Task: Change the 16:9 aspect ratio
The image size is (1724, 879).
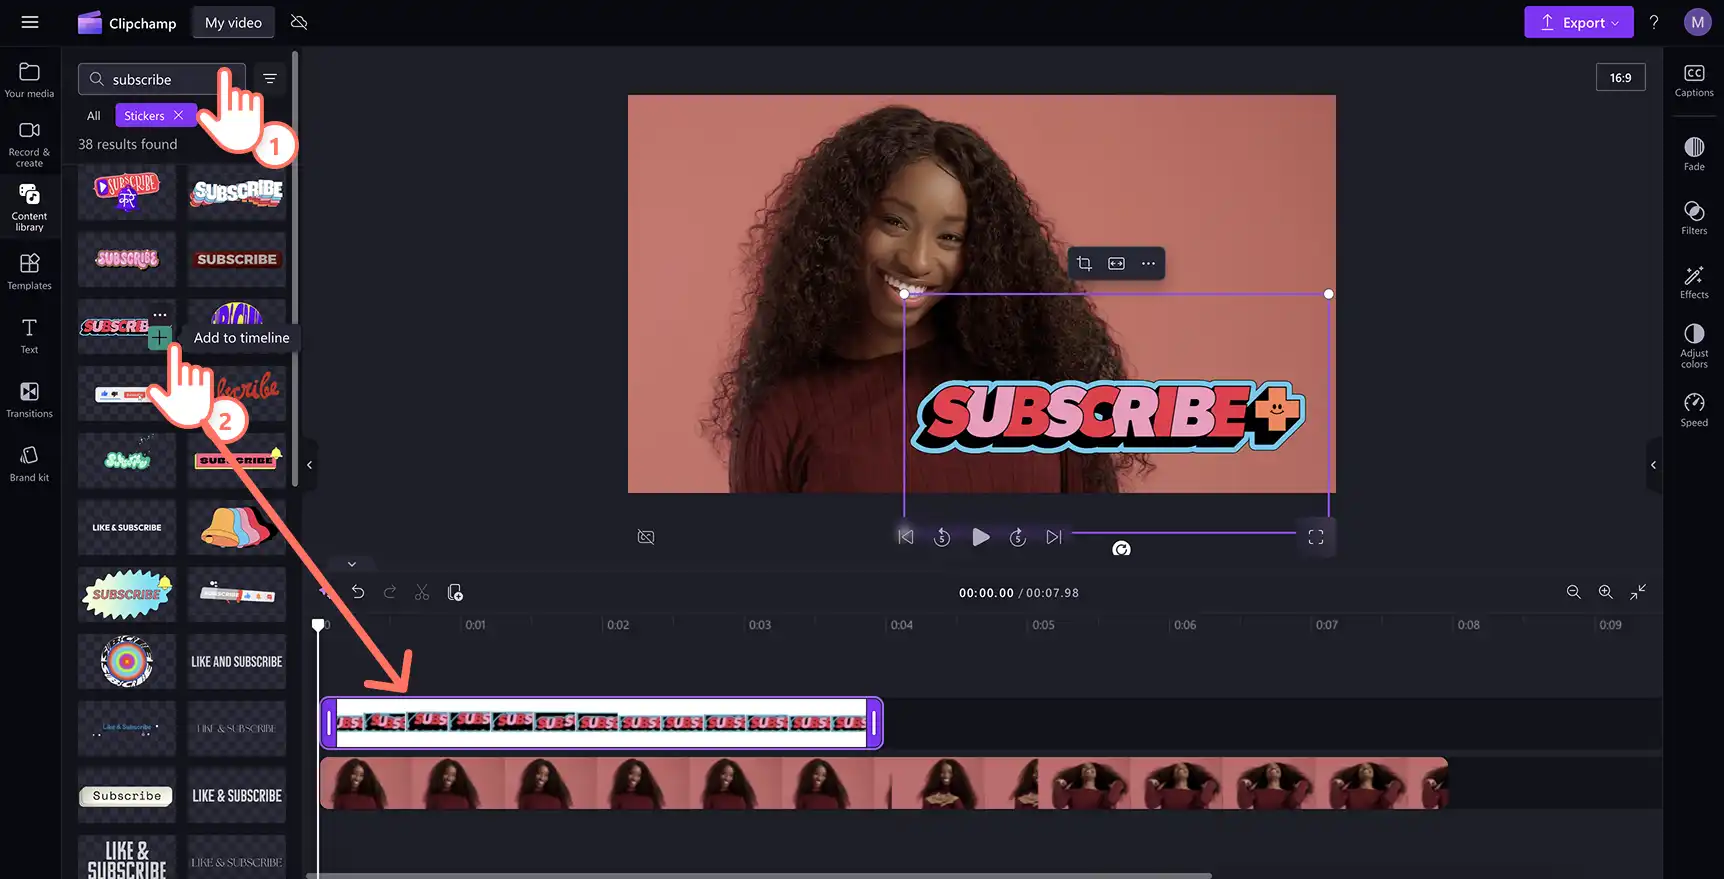Action: point(1620,77)
